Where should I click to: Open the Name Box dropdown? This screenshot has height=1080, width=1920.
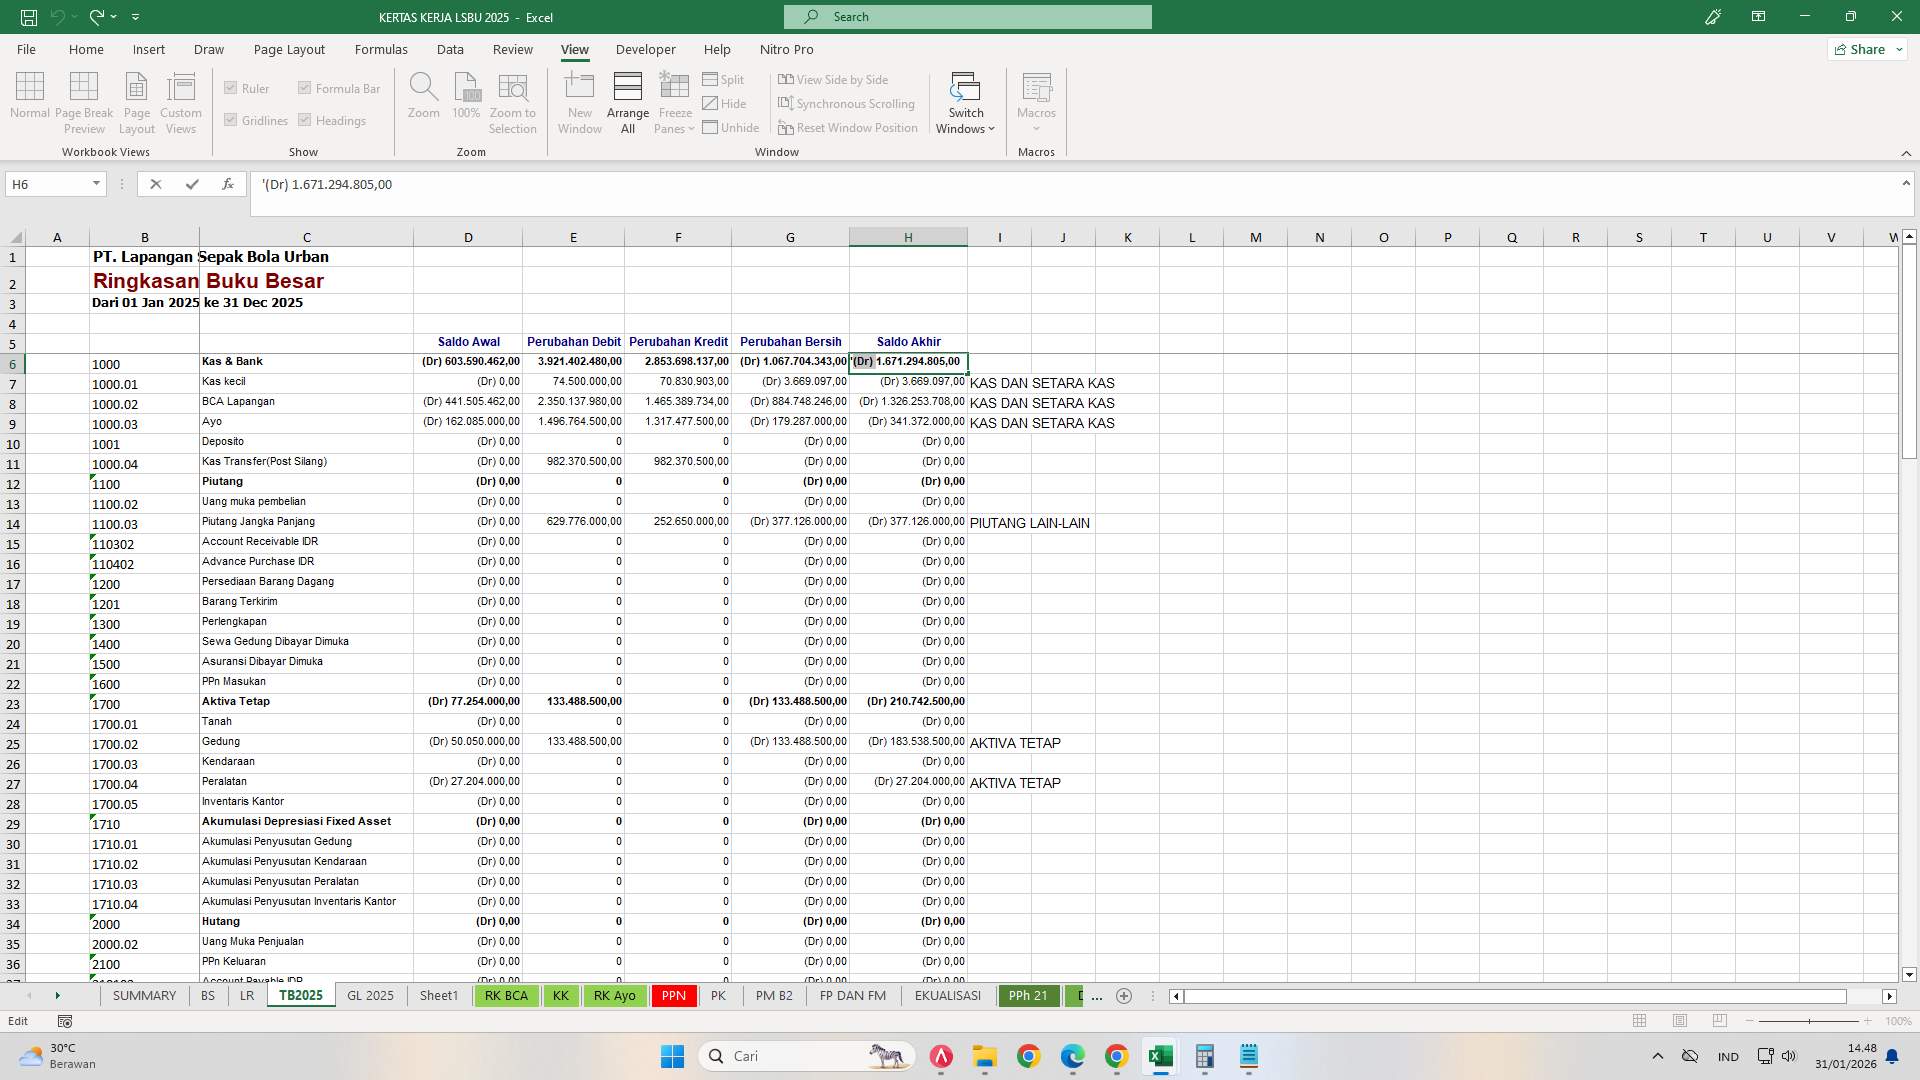click(x=96, y=184)
